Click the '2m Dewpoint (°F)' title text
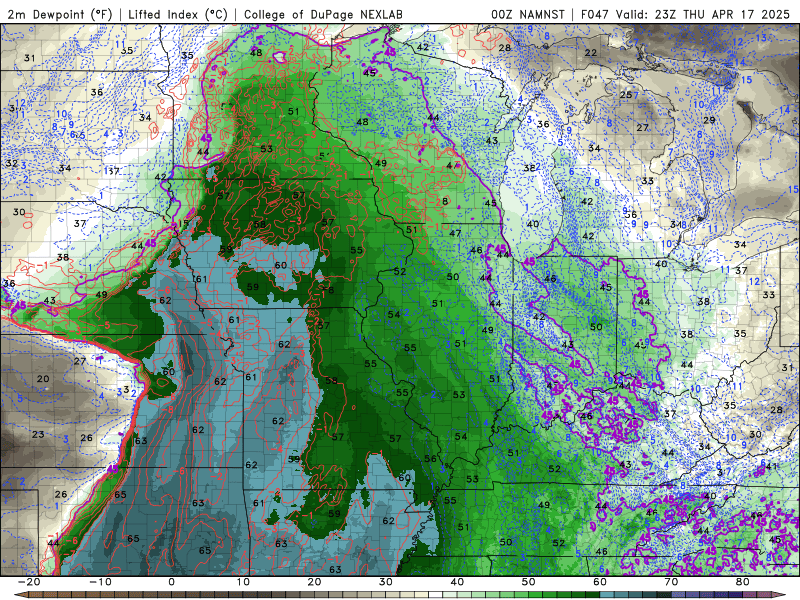 (60, 14)
